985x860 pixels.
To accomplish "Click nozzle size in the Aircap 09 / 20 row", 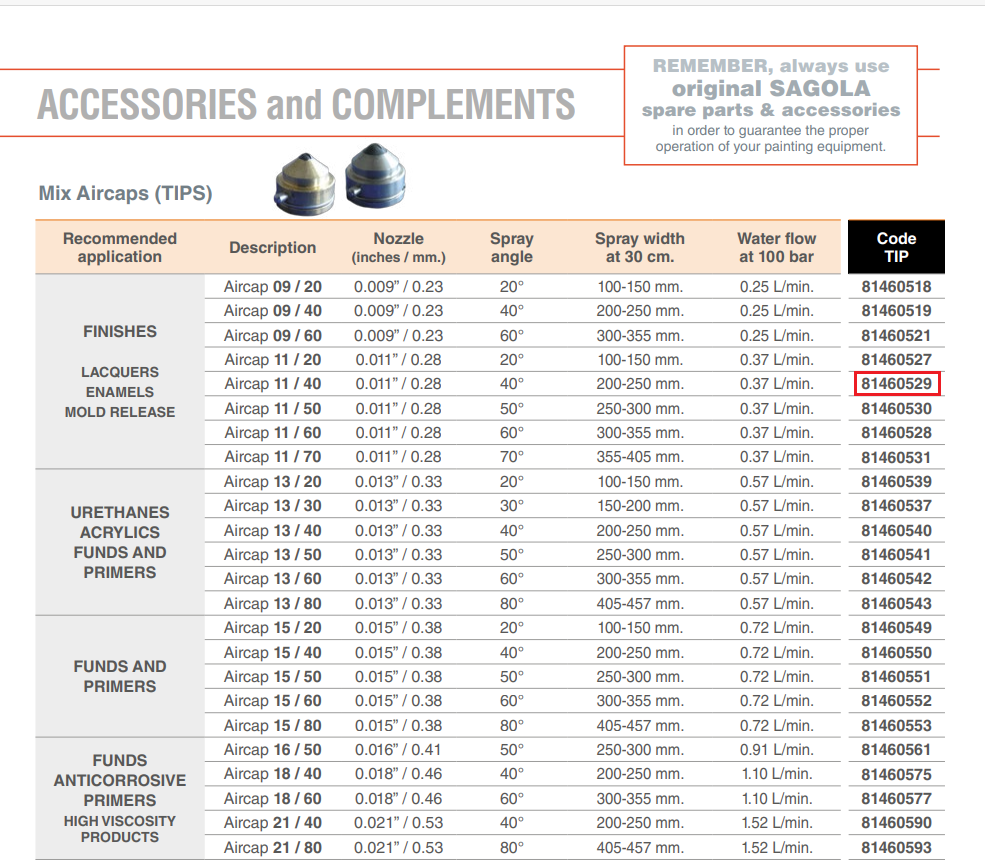I will point(398,286).
